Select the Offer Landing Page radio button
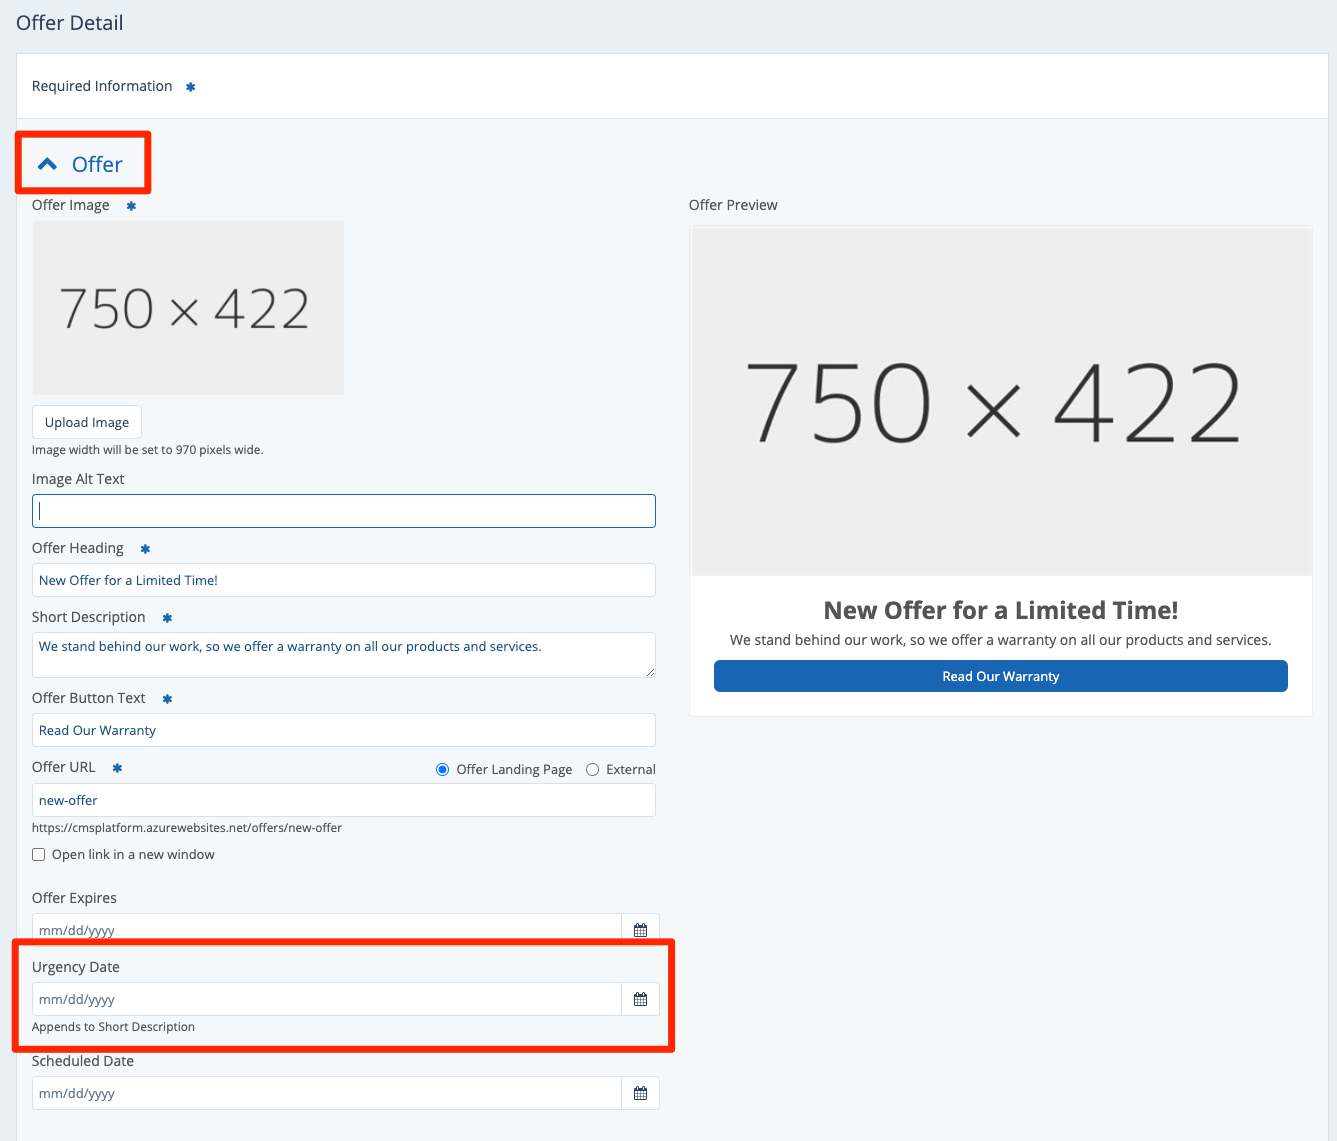This screenshot has height=1141, width=1337. point(442,769)
